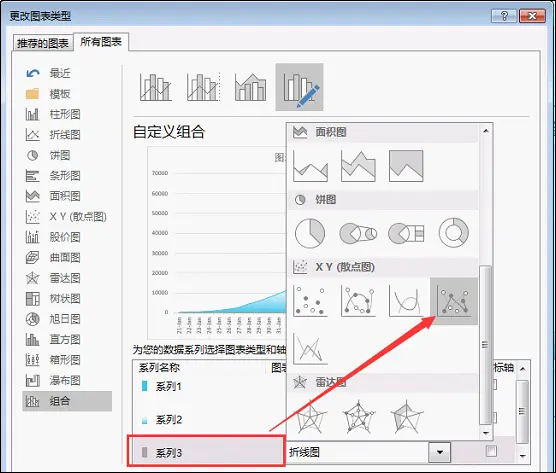Click the 折线图 chart type combo box
The height and width of the screenshot is (473, 556).
tap(368, 452)
